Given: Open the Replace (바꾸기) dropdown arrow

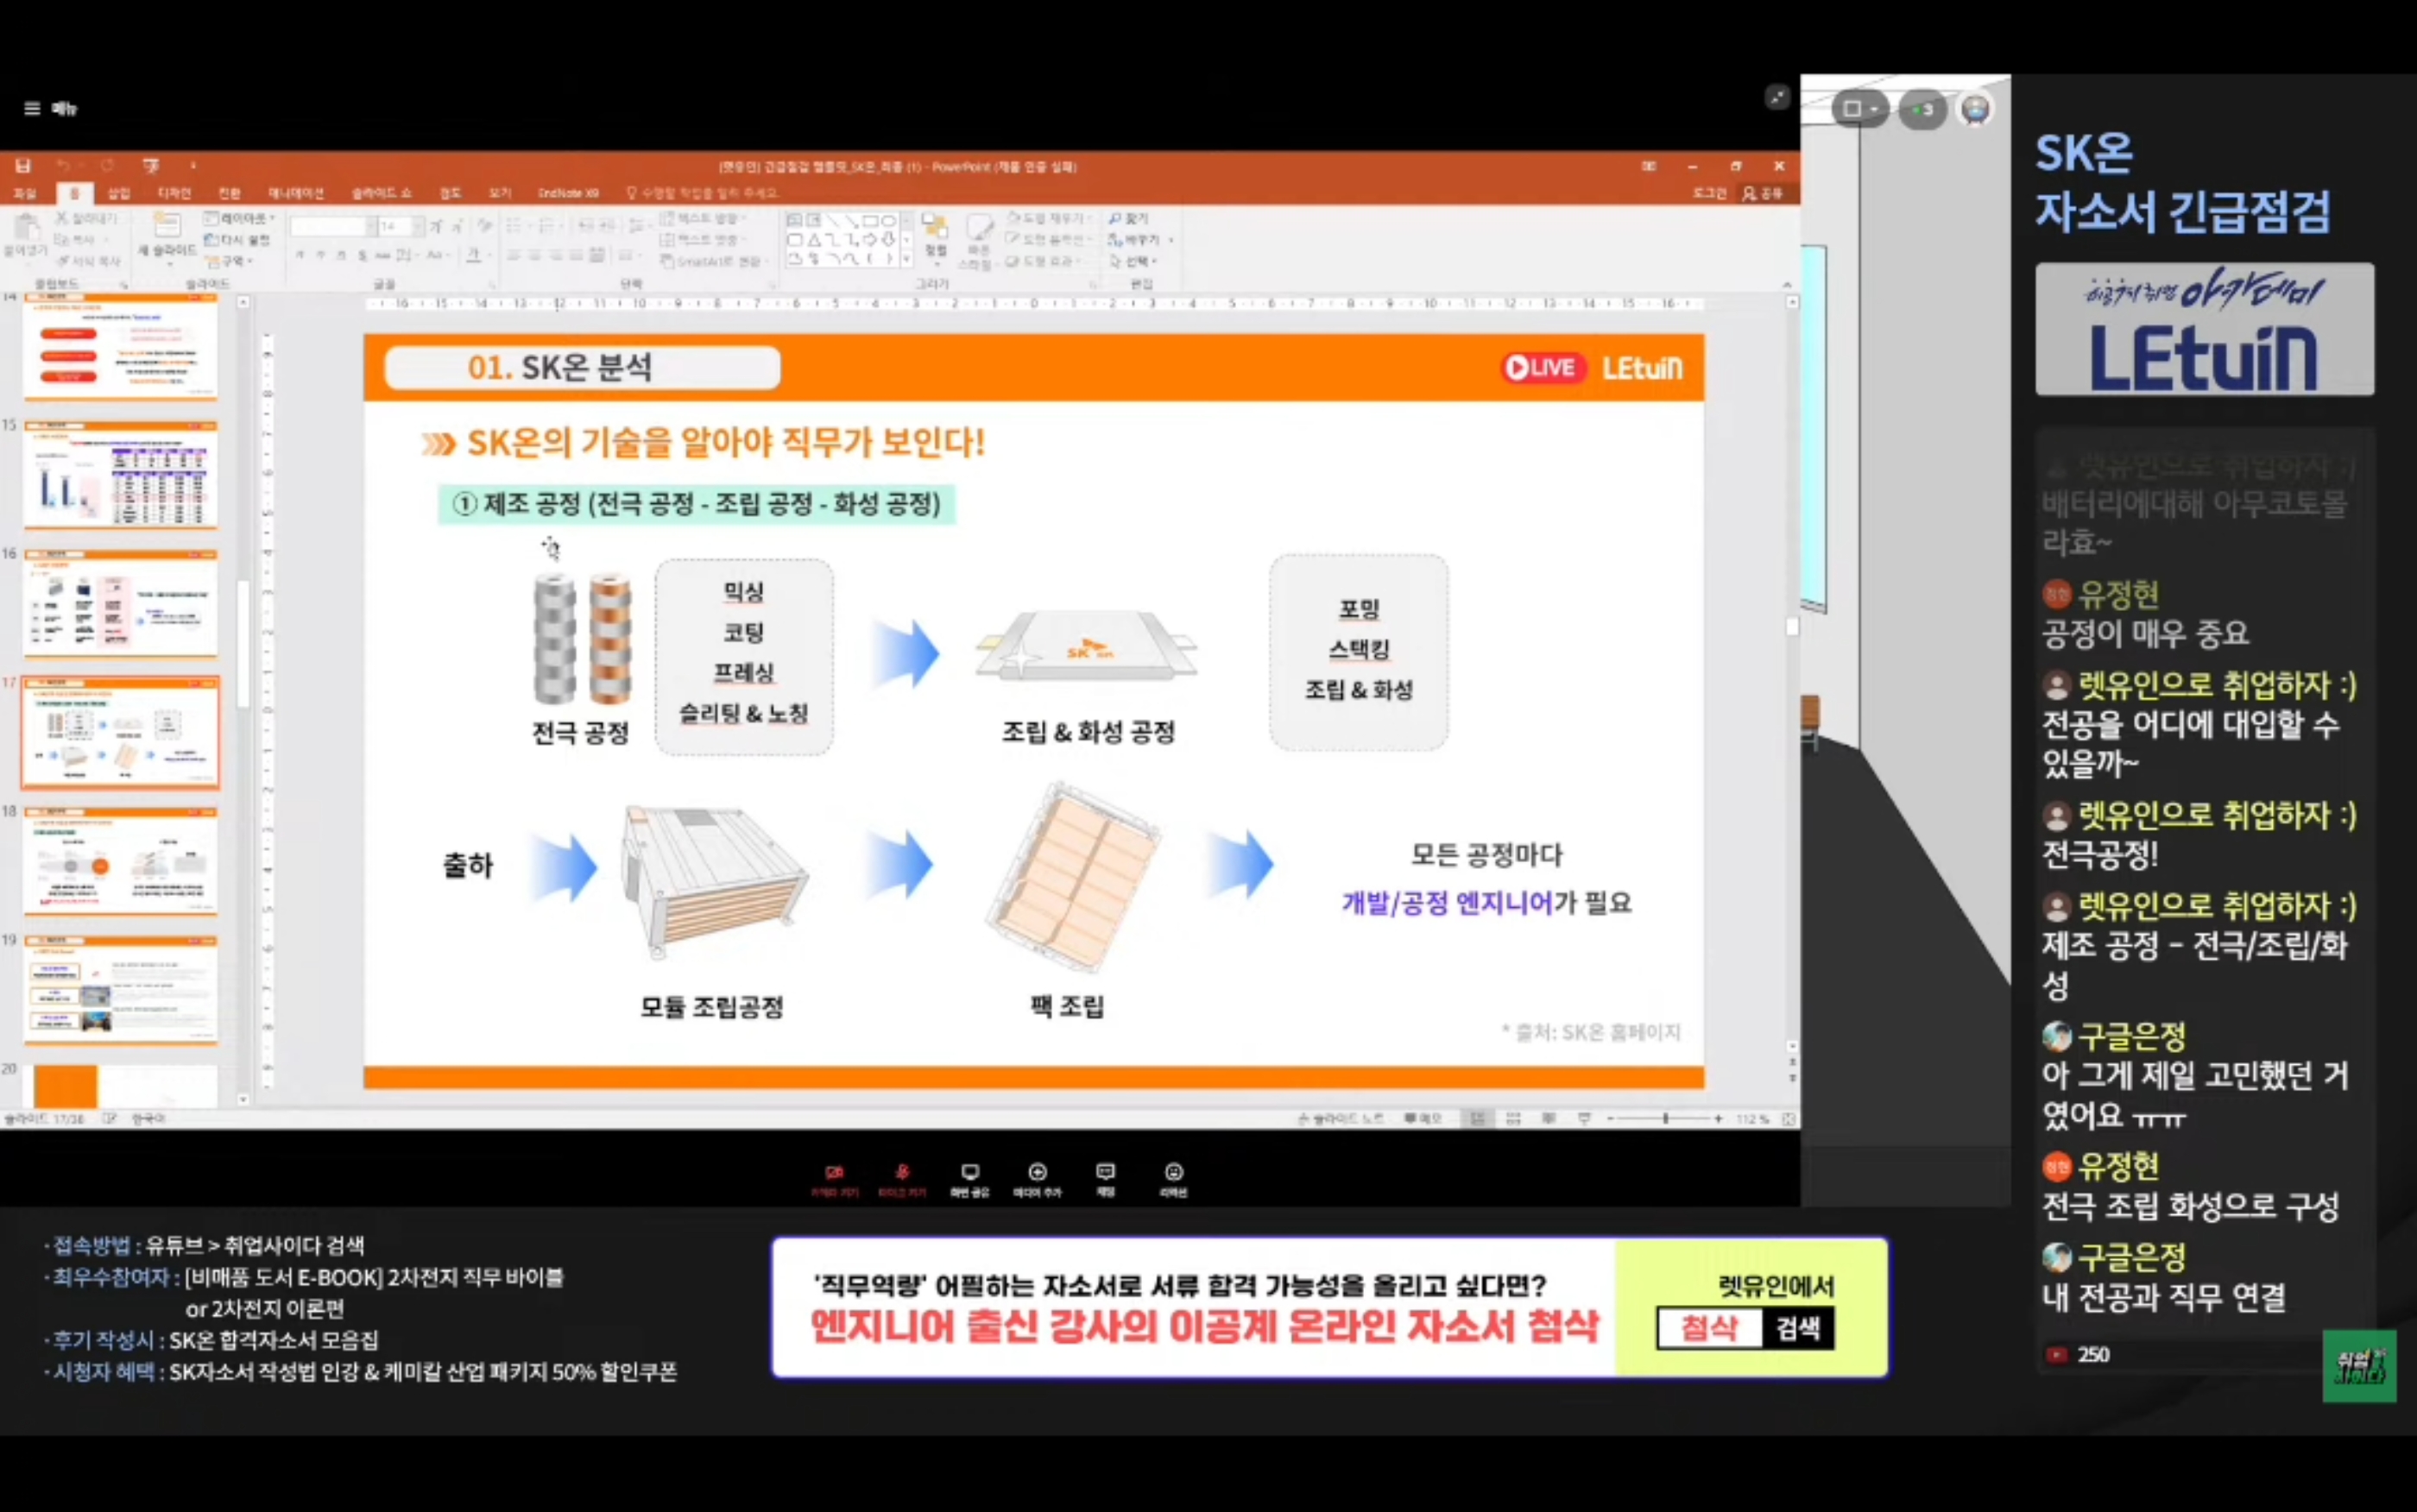Looking at the screenshot, I should [1171, 240].
